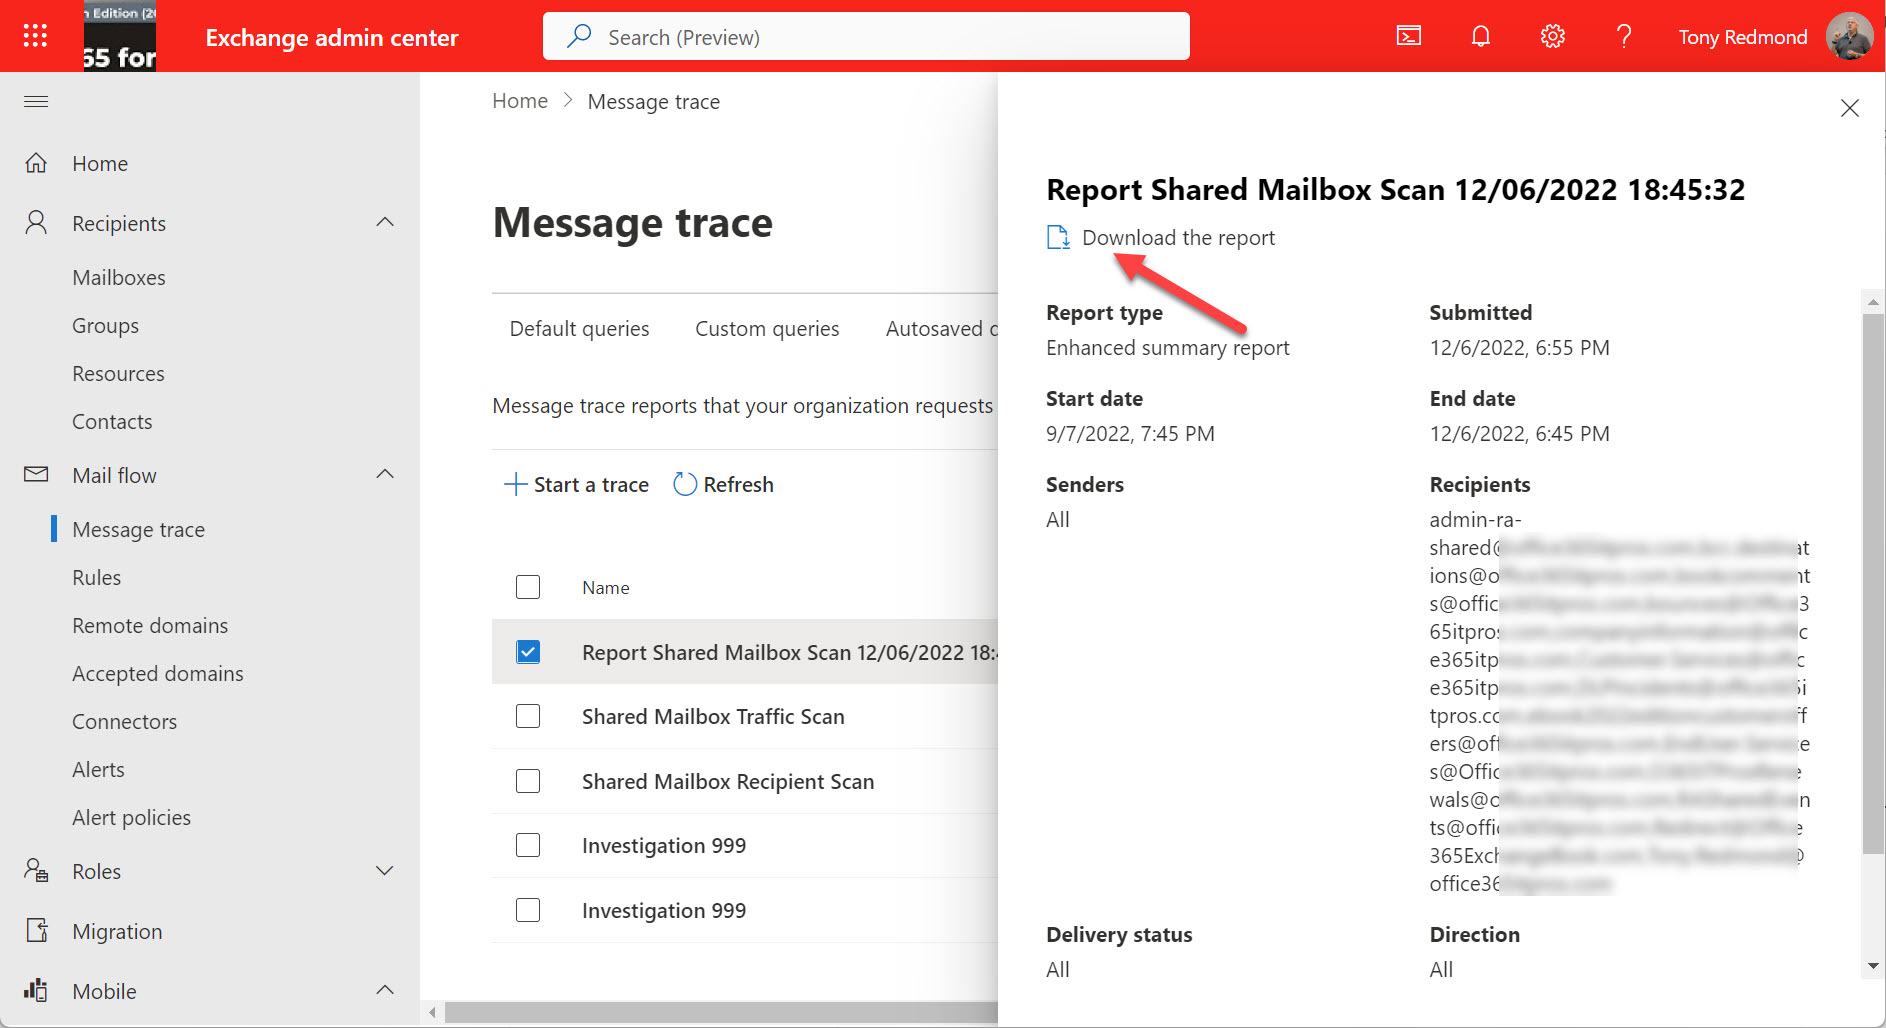Viewport: 1886px width, 1028px height.
Task: Click the Mobile icon in sidebar
Action: pos(36,990)
